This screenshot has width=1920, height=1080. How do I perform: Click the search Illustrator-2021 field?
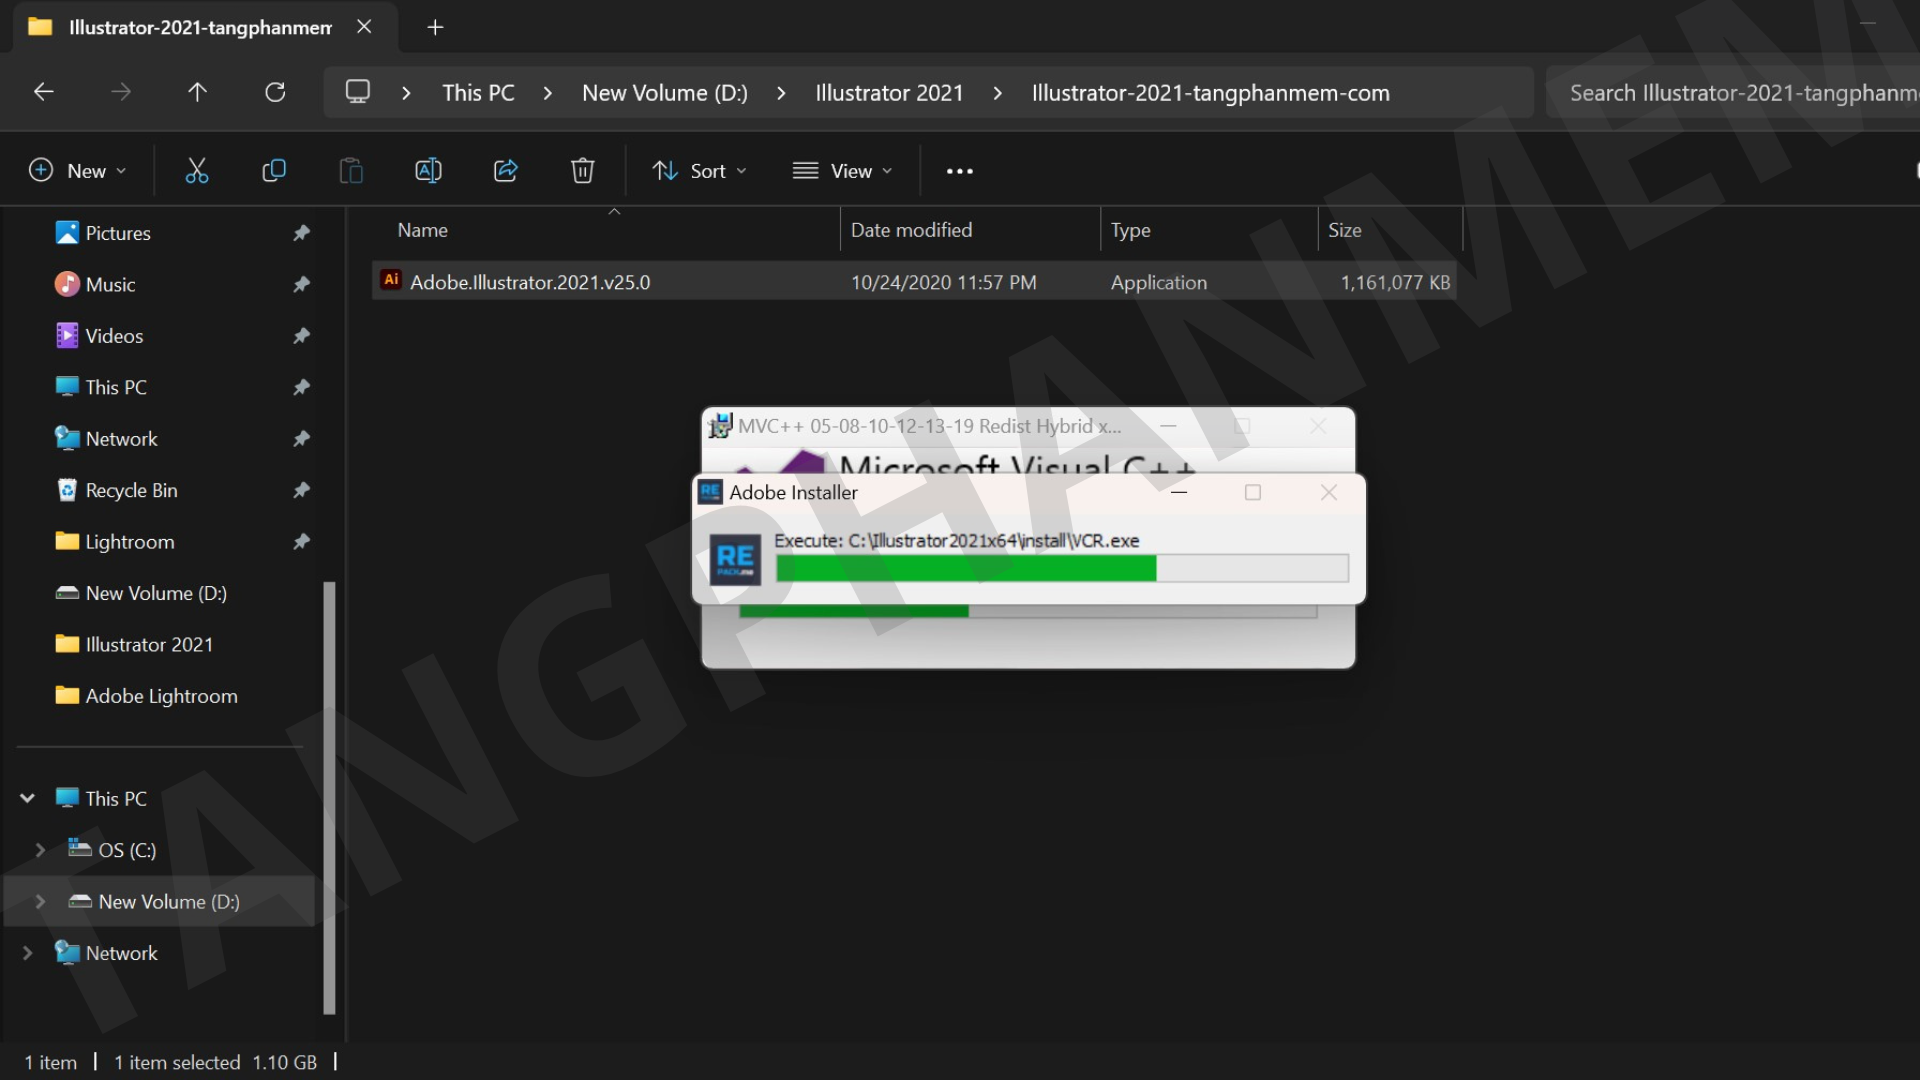click(1733, 93)
